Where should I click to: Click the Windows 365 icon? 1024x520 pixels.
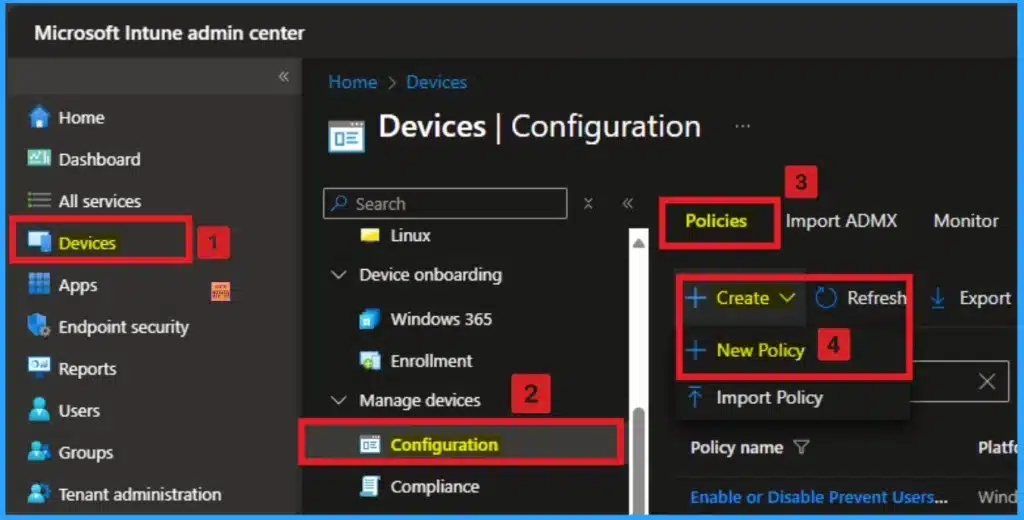click(x=370, y=319)
